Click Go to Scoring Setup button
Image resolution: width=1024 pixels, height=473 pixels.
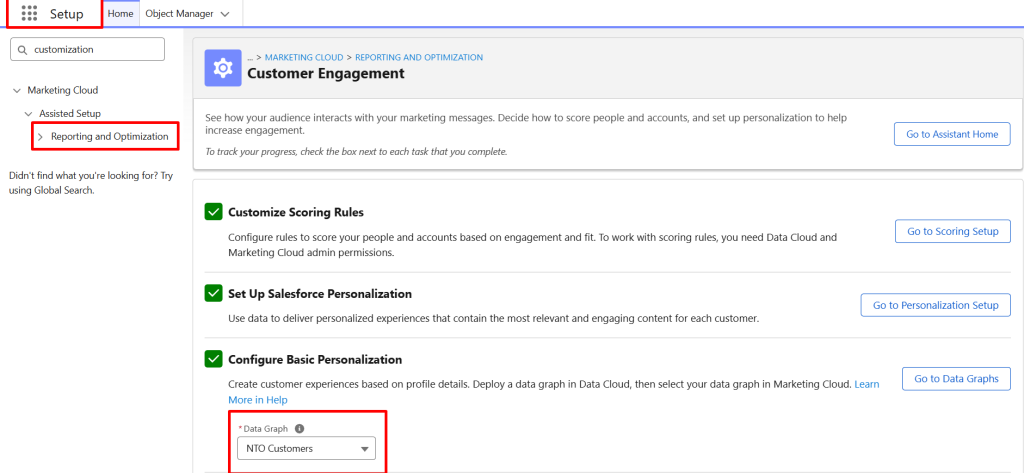(952, 231)
